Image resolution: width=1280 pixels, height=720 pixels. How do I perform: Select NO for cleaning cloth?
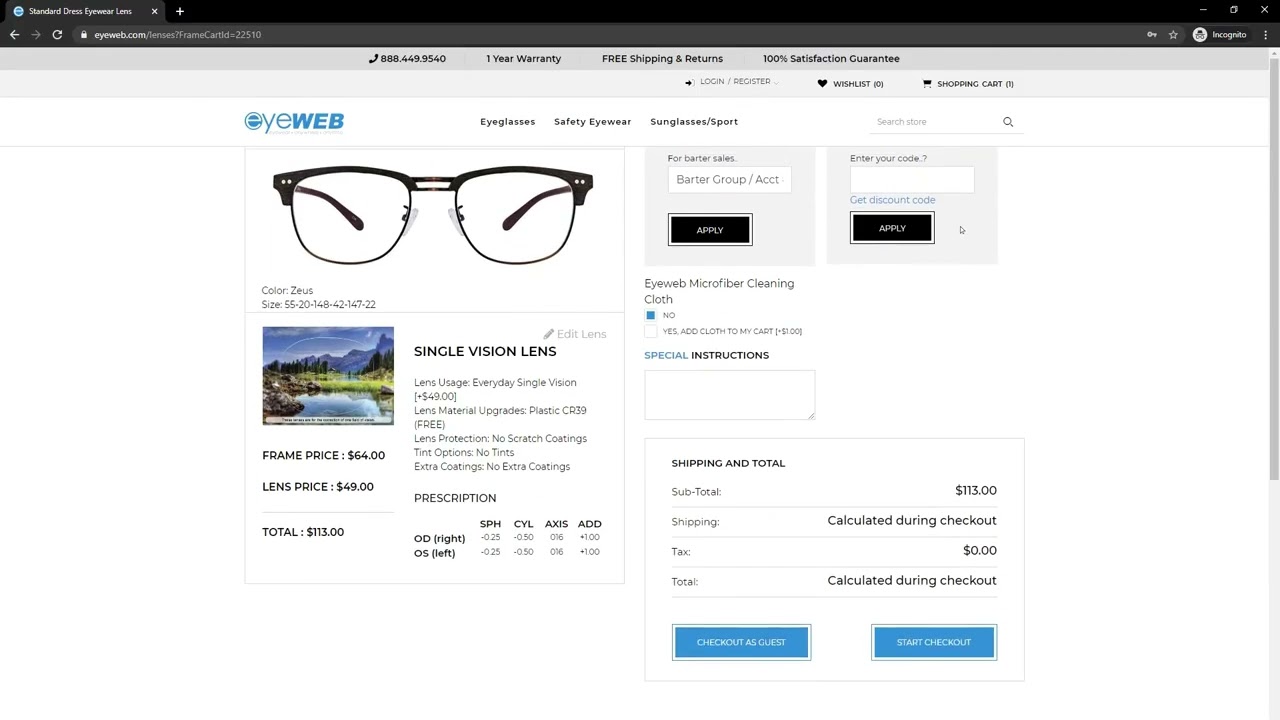650,315
